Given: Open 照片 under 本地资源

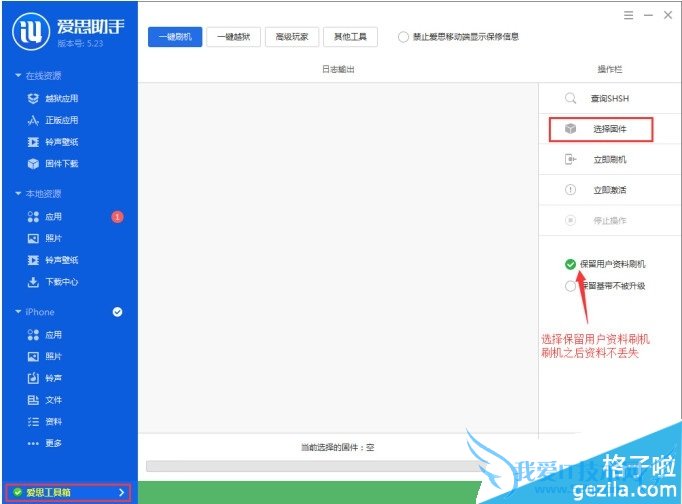Looking at the screenshot, I should point(53,238).
